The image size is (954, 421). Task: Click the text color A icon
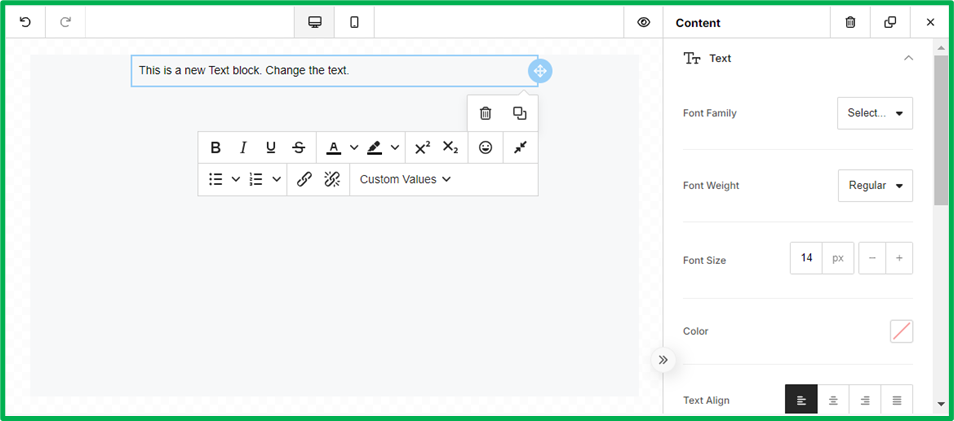333,148
